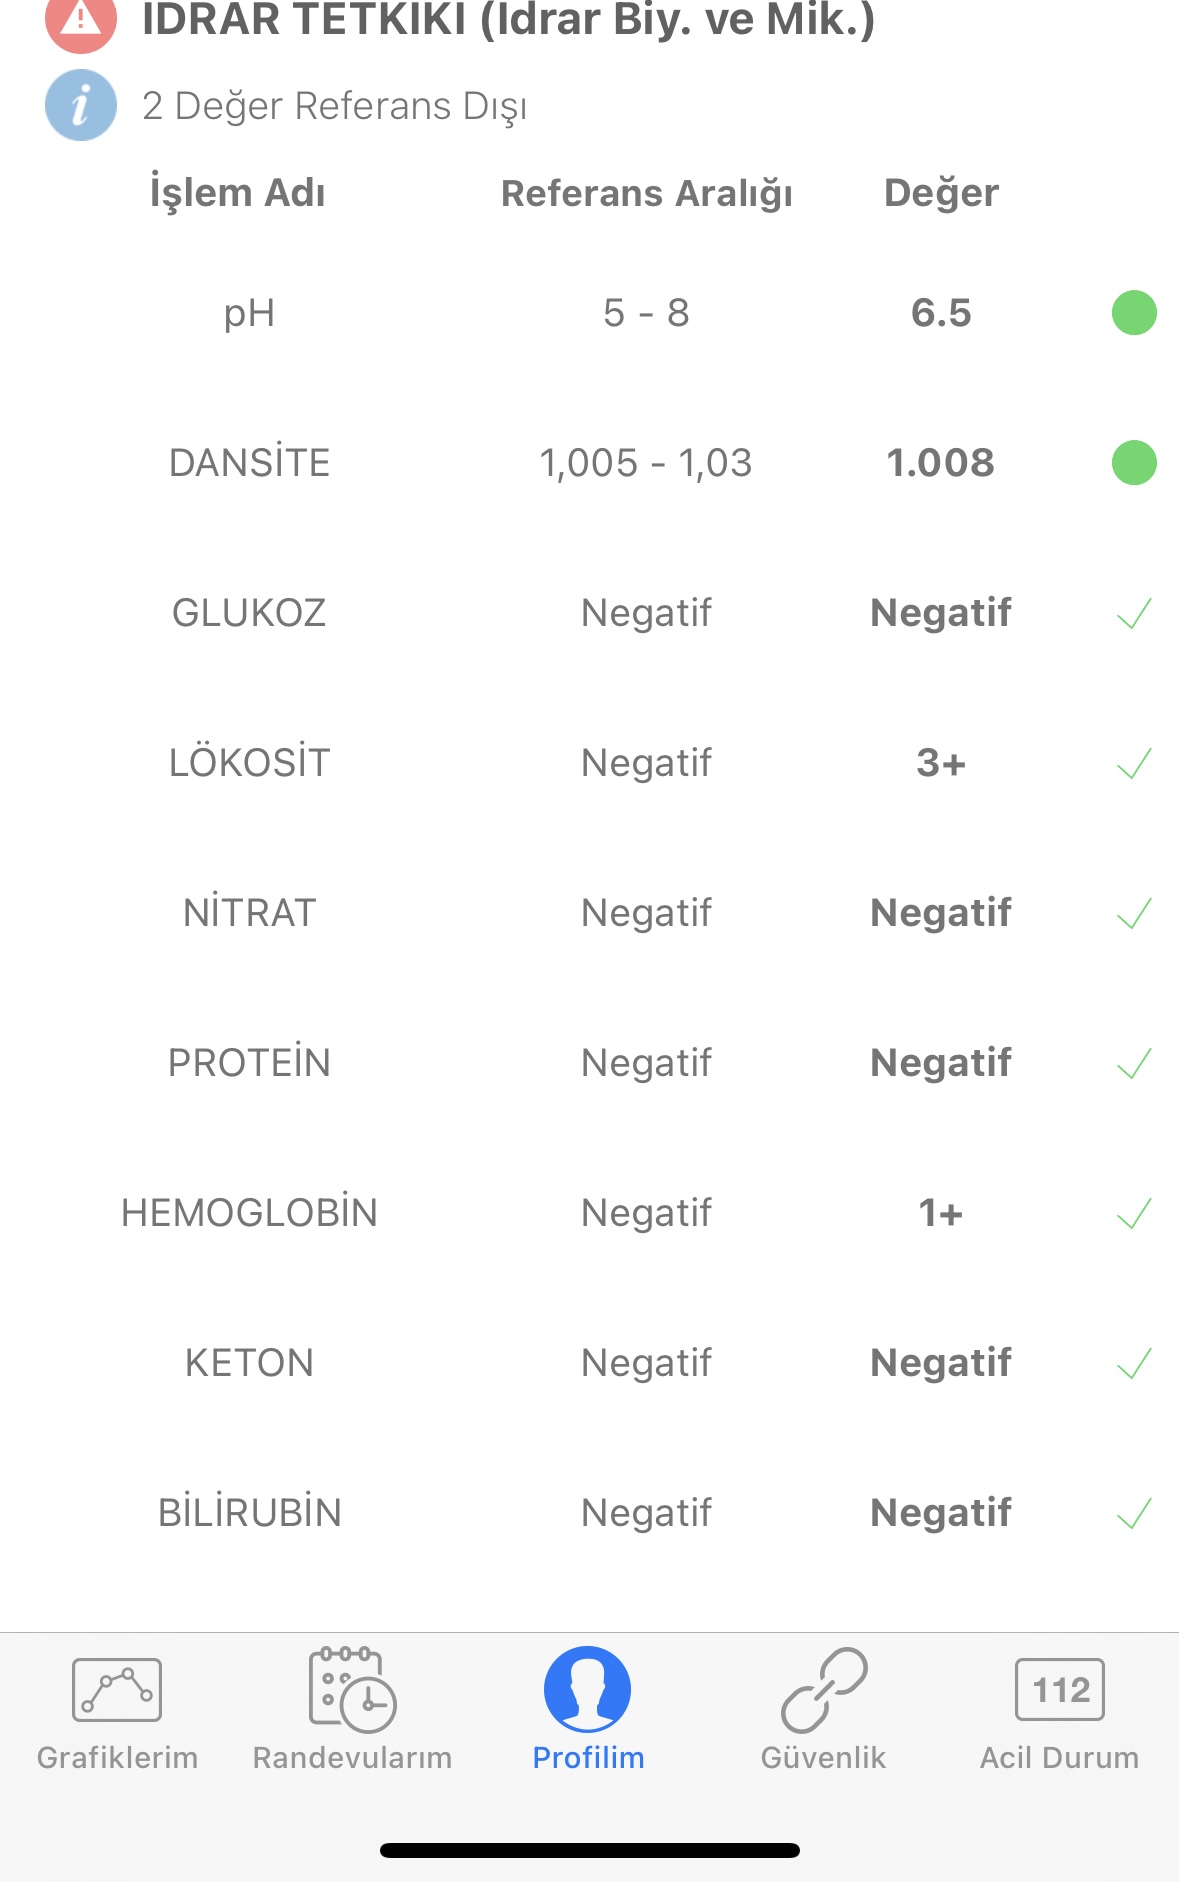Select the İDRAR TETKİKİ heading

tap(508, 20)
